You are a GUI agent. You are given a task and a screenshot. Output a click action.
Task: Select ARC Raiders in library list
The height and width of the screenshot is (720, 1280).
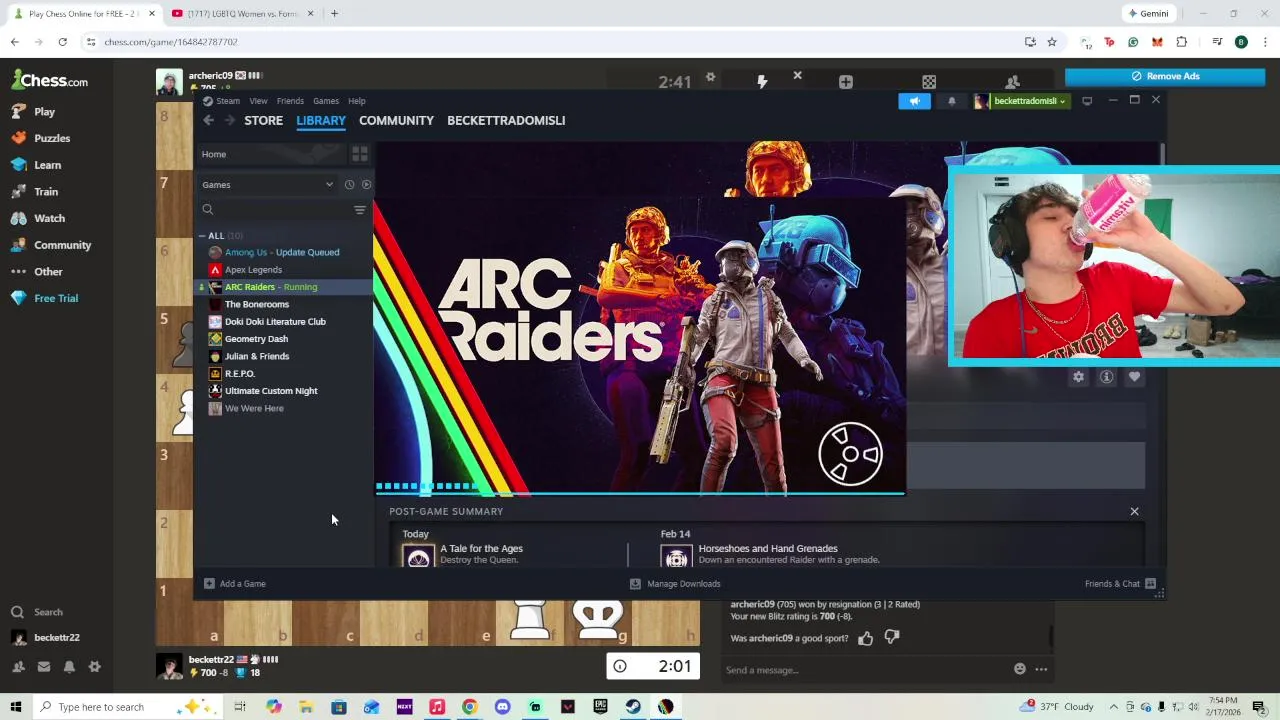(x=271, y=287)
